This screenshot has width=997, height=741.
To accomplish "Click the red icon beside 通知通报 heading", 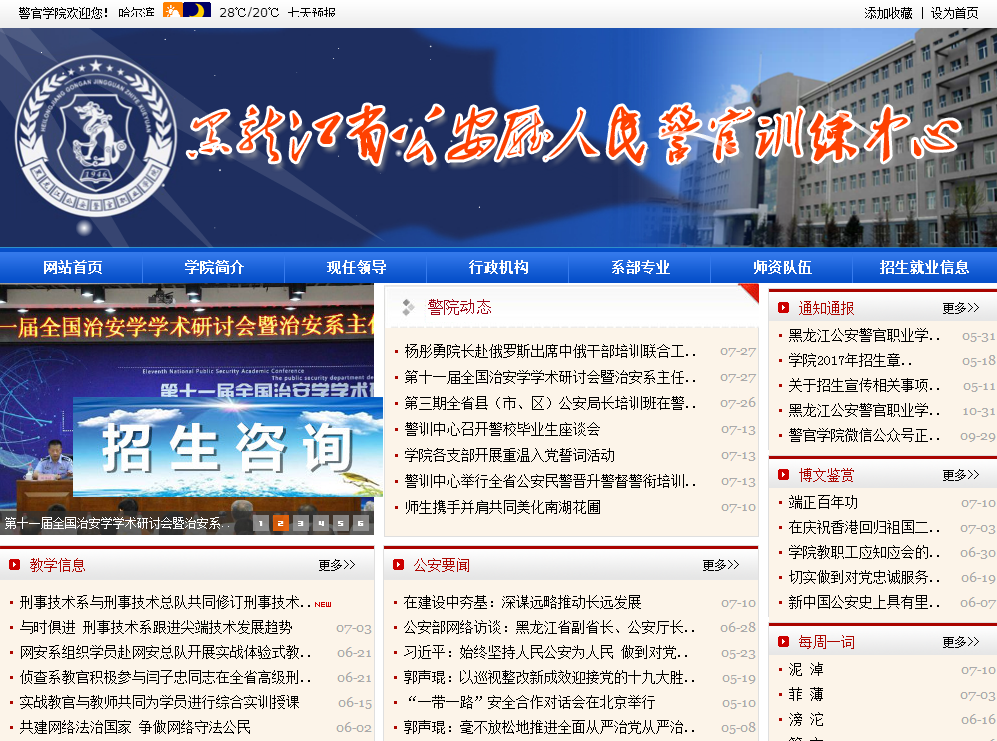I will pos(783,308).
